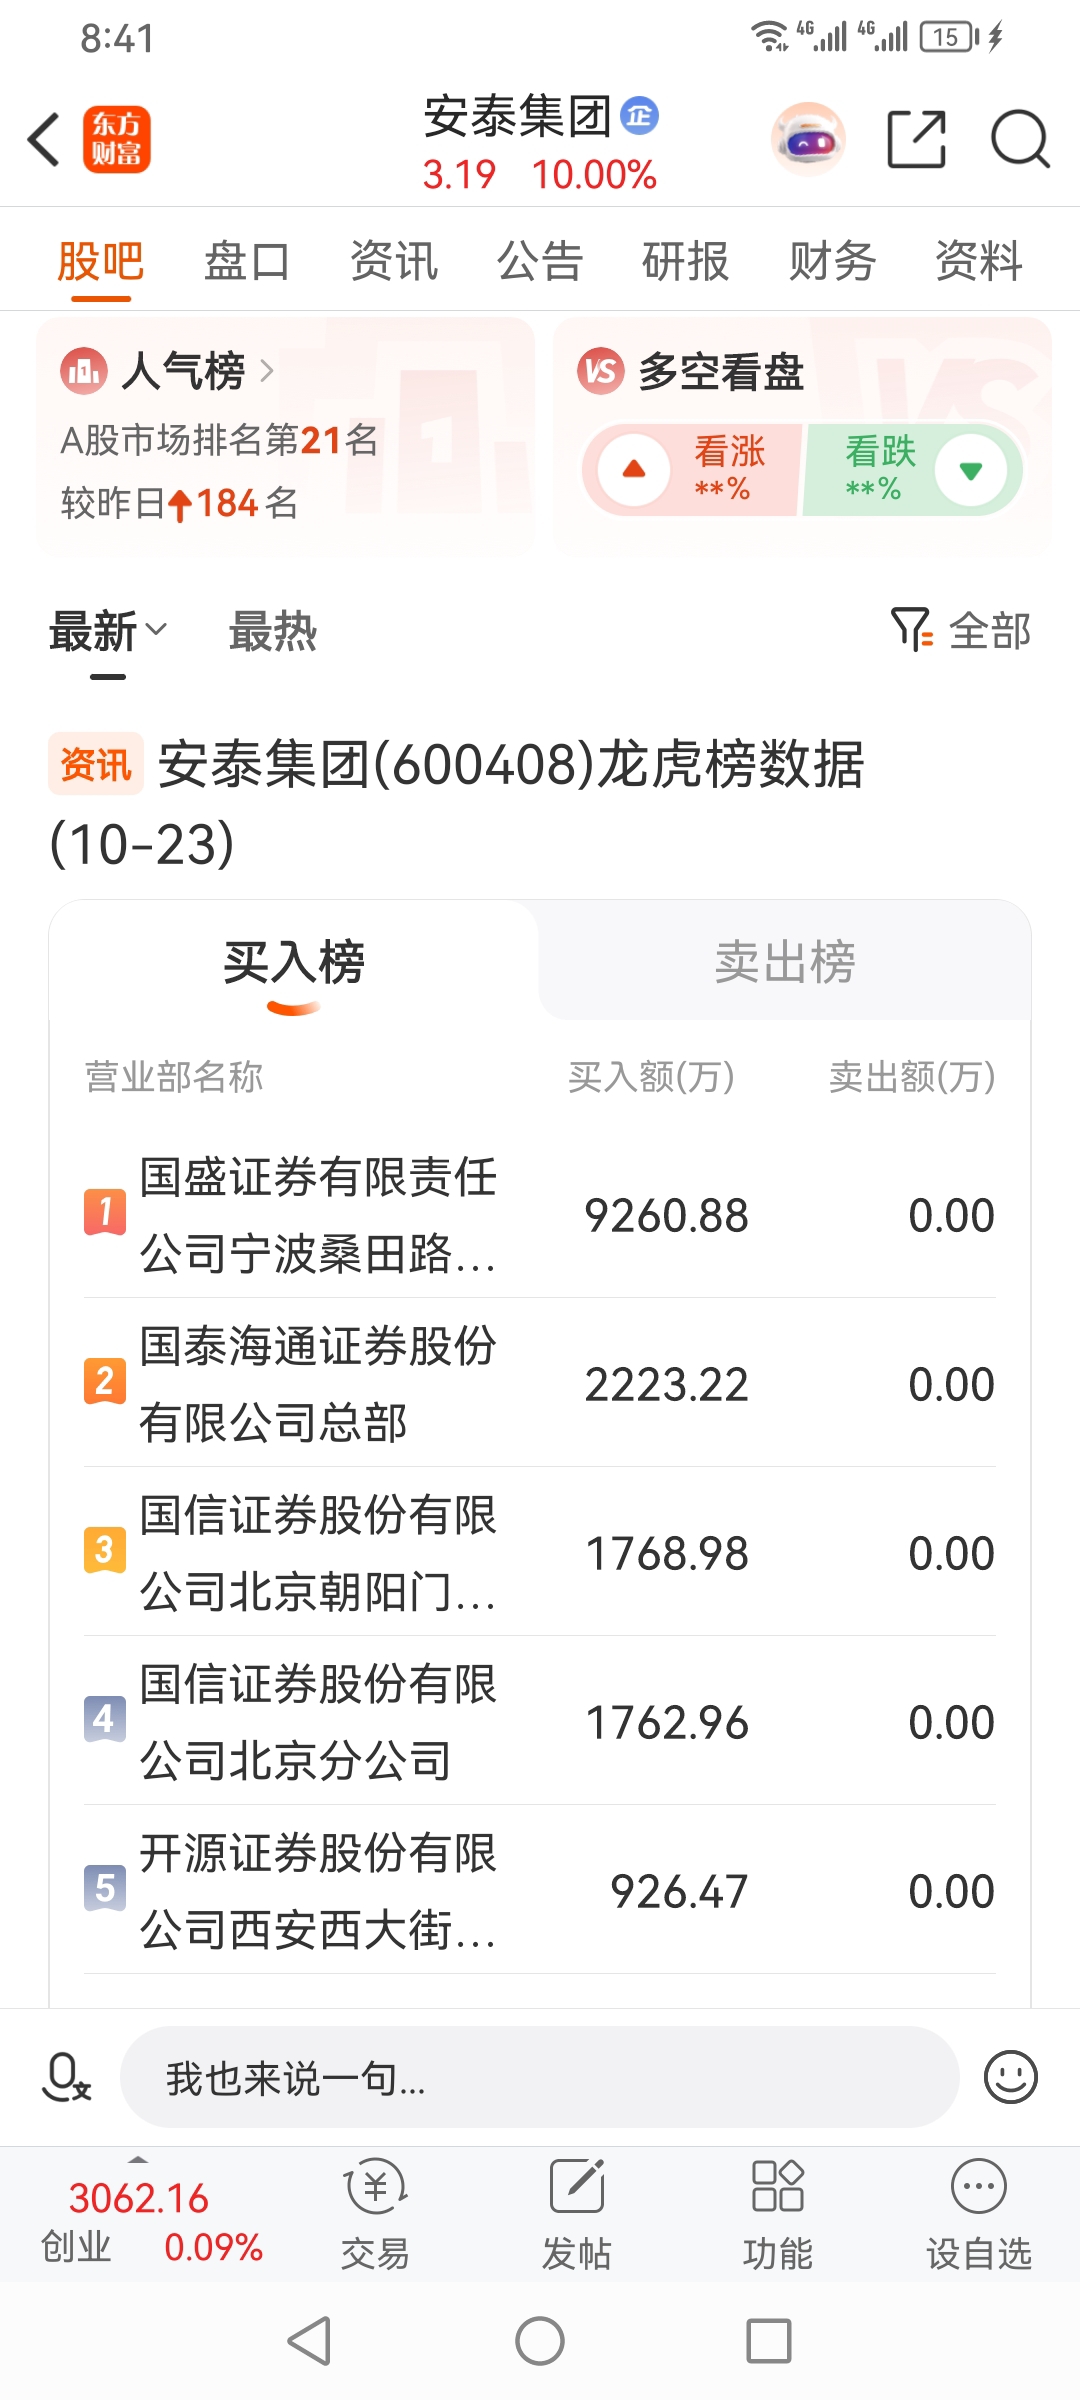Screen dimensions: 1080x2400
Task: Tap the back arrow icon
Action: pyautogui.click(x=45, y=138)
